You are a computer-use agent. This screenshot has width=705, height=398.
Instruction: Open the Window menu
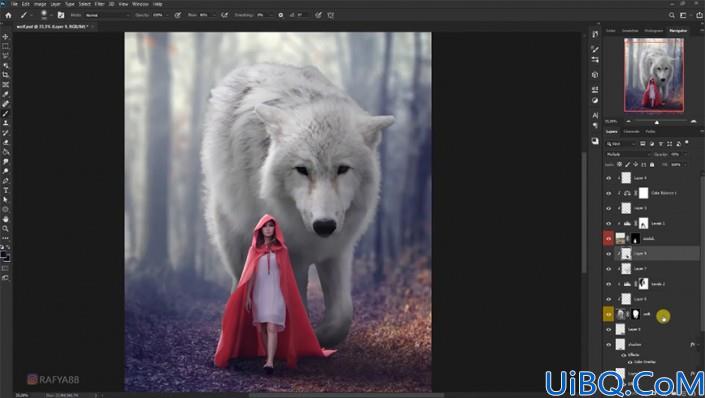click(140, 4)
